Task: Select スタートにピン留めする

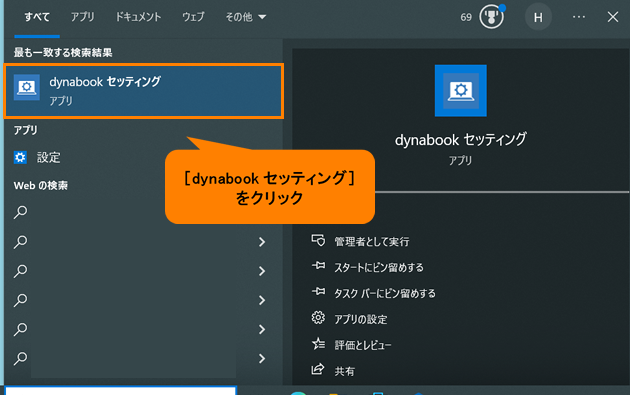Action: (x=379, y=268)
